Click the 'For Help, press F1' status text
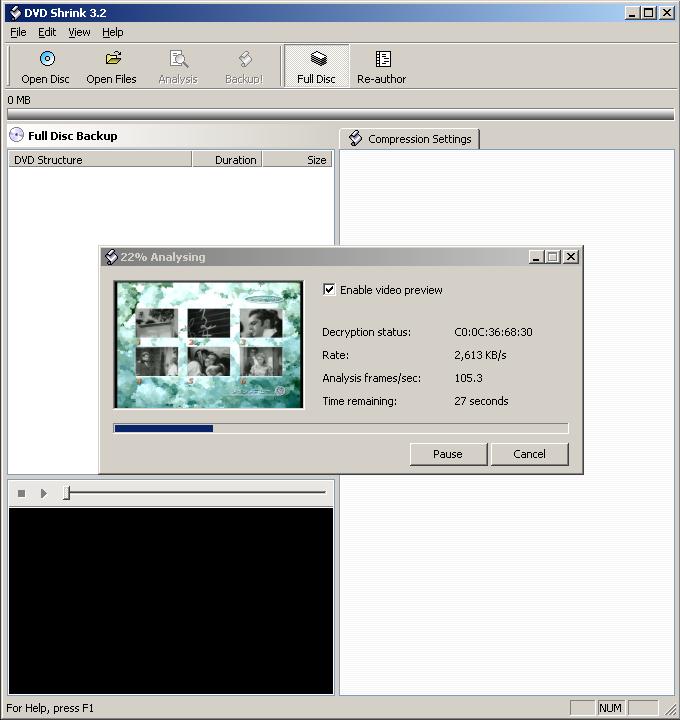This screenshot has height=720, width=680. (50, 708)
